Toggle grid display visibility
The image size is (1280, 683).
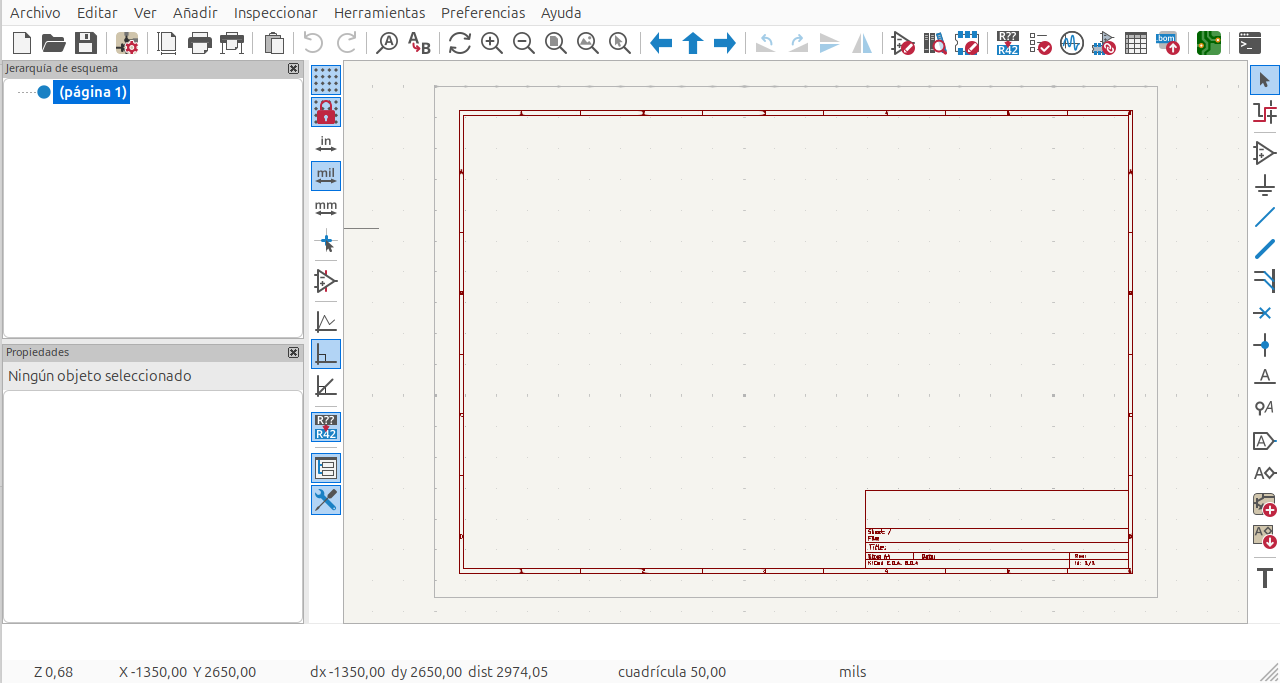[326, 80]
